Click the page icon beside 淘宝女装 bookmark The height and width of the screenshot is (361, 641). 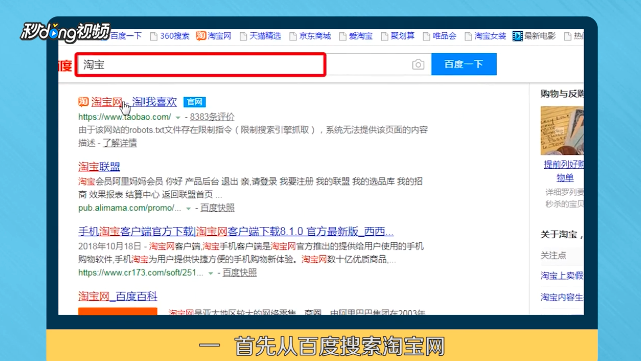coord(468,36)
